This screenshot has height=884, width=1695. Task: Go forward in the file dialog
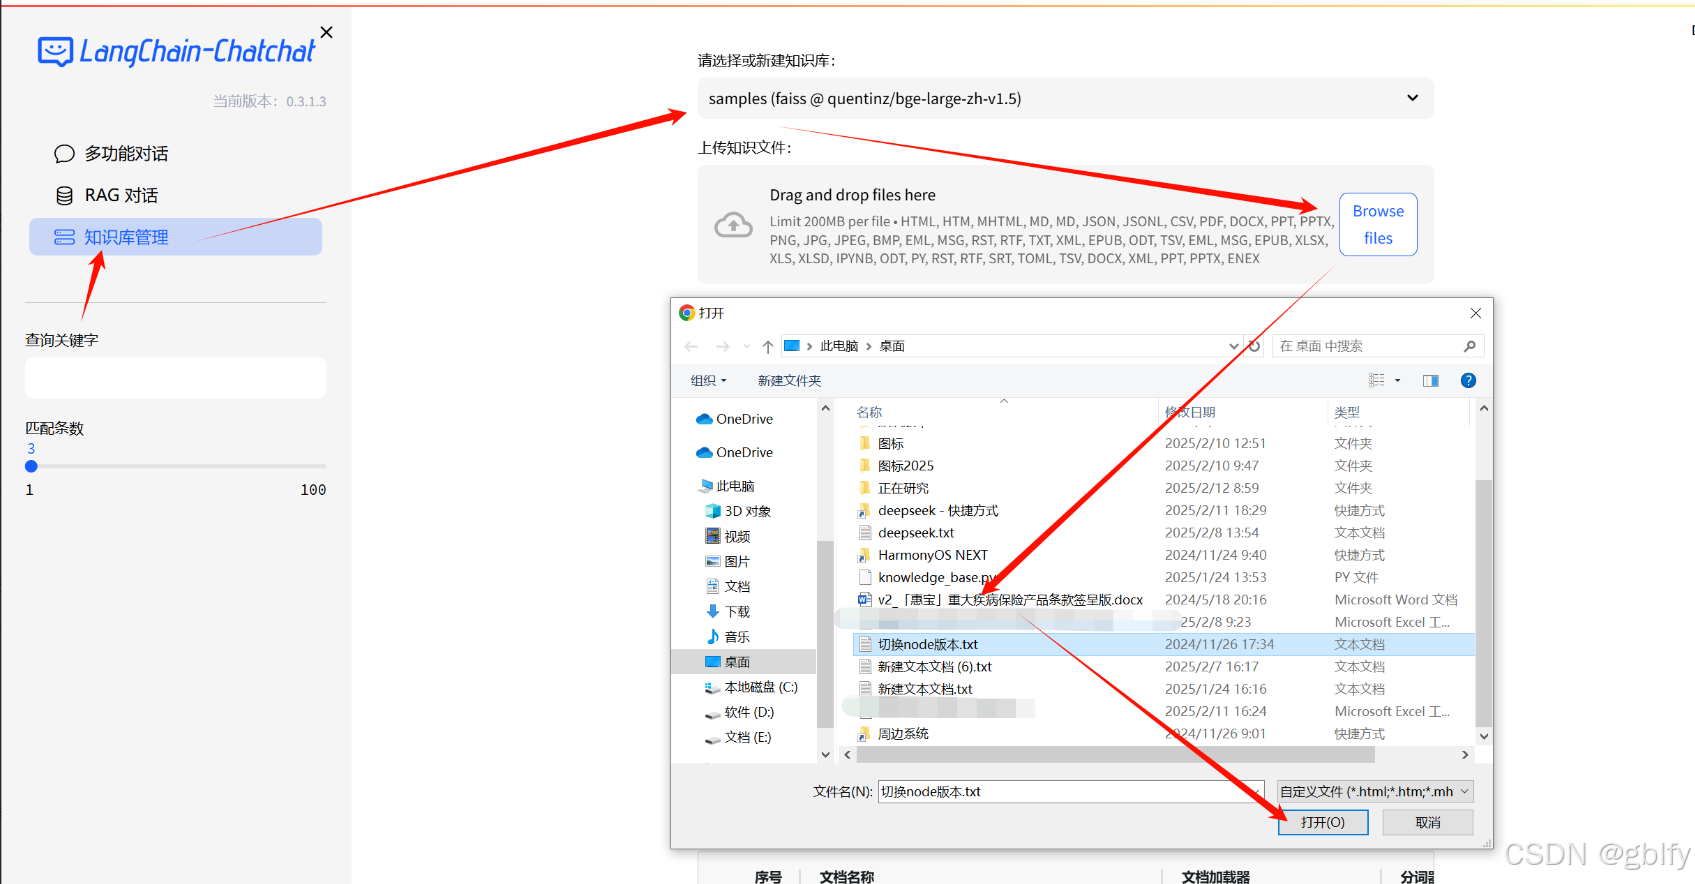coord(722,346)
